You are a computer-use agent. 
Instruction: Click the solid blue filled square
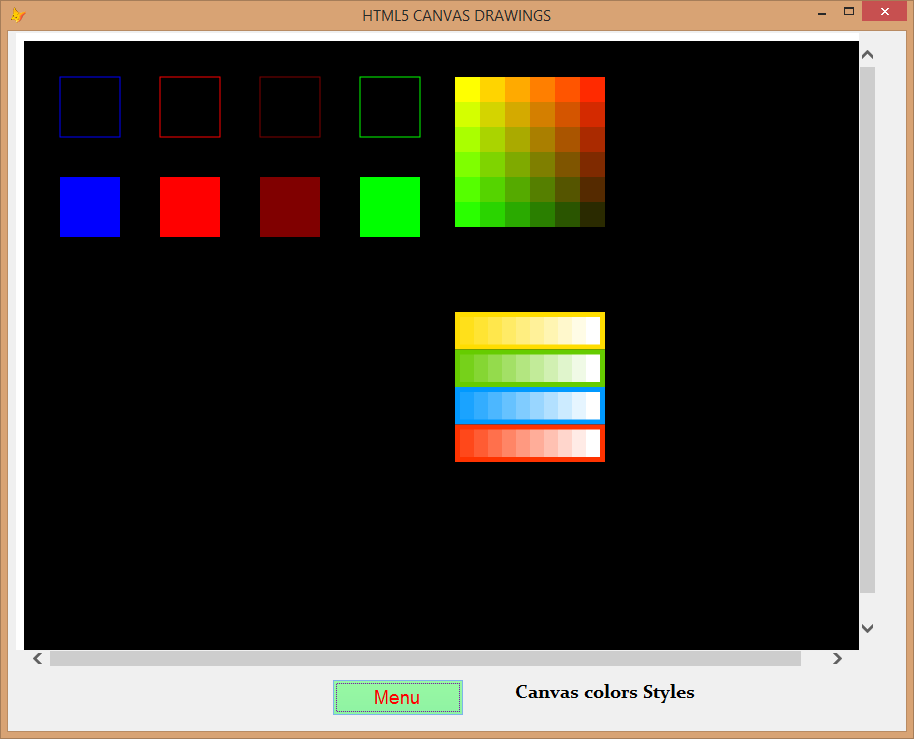[x=90, y=207]
